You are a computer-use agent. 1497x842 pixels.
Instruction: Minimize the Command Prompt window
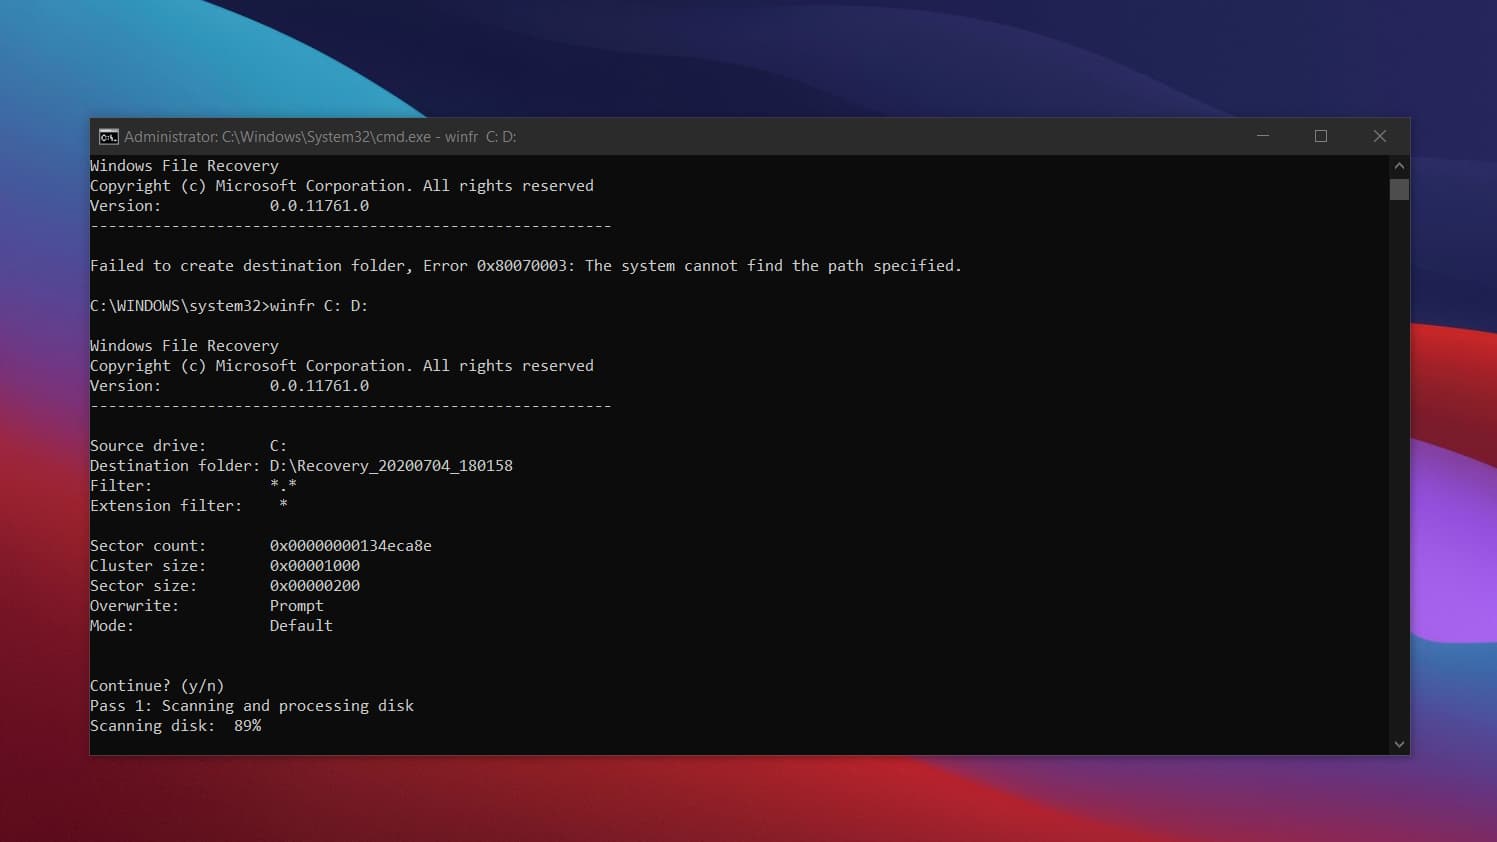pos(1263,136)
